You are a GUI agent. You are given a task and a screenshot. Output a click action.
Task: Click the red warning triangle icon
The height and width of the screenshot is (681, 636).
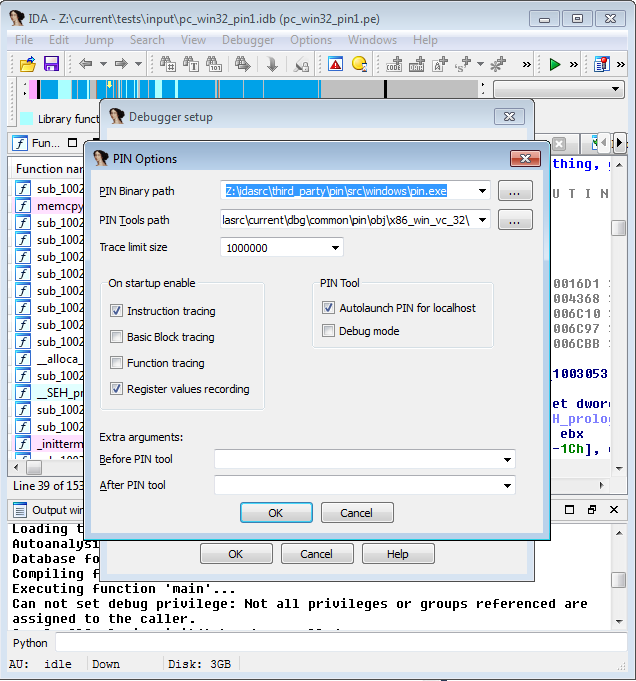pyautogui.click(x=335, y=64)
